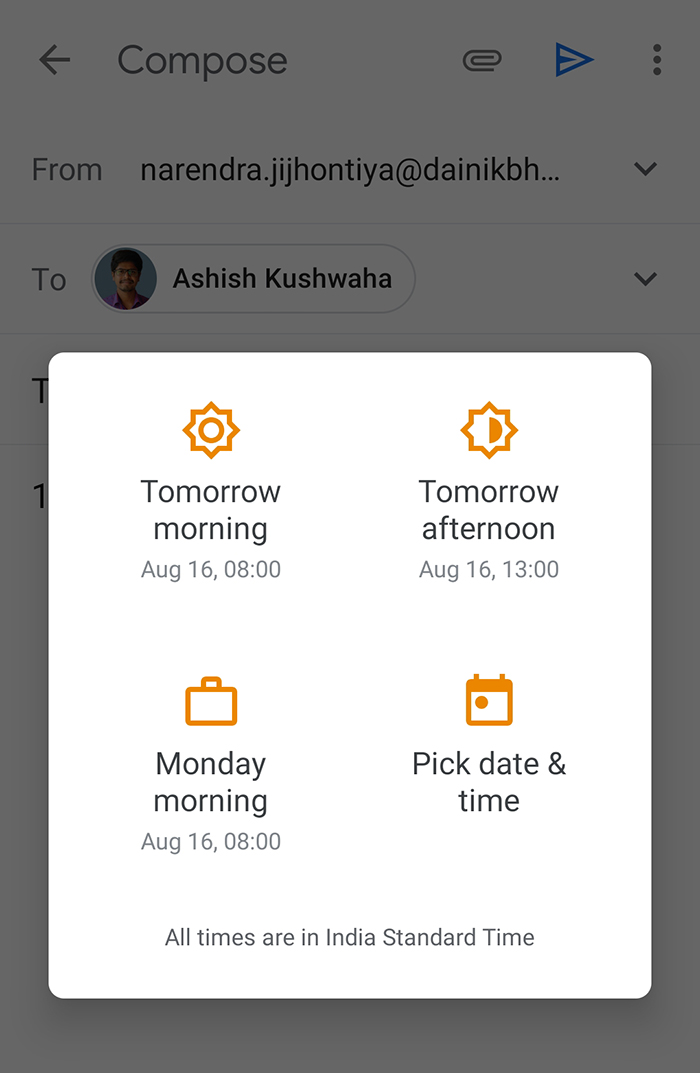
Task: Click the half-sun Tomorrow afternoon icon
Action: (488, 430)
